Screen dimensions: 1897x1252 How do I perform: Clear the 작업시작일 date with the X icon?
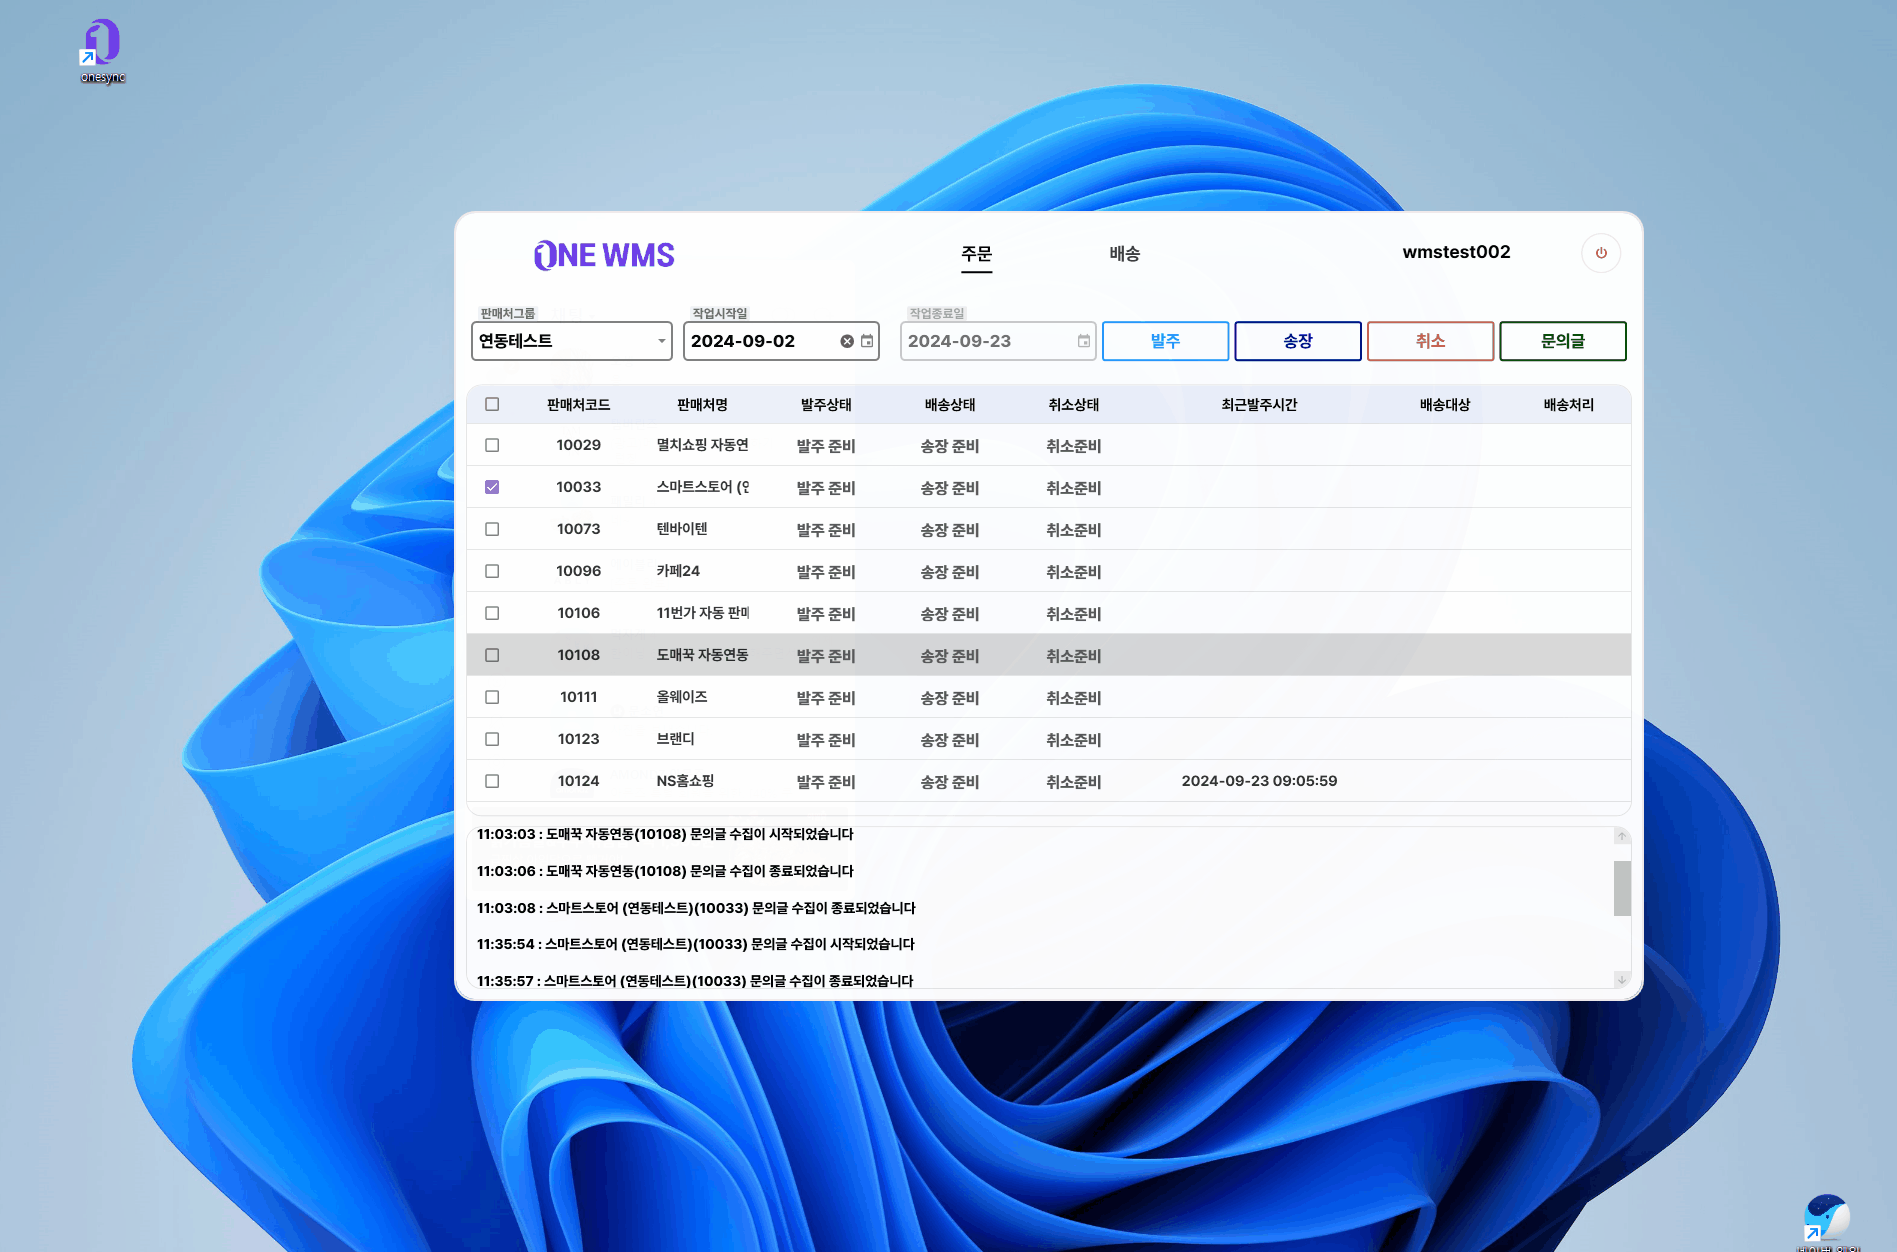pyautogui.click(x=847, y=341)
